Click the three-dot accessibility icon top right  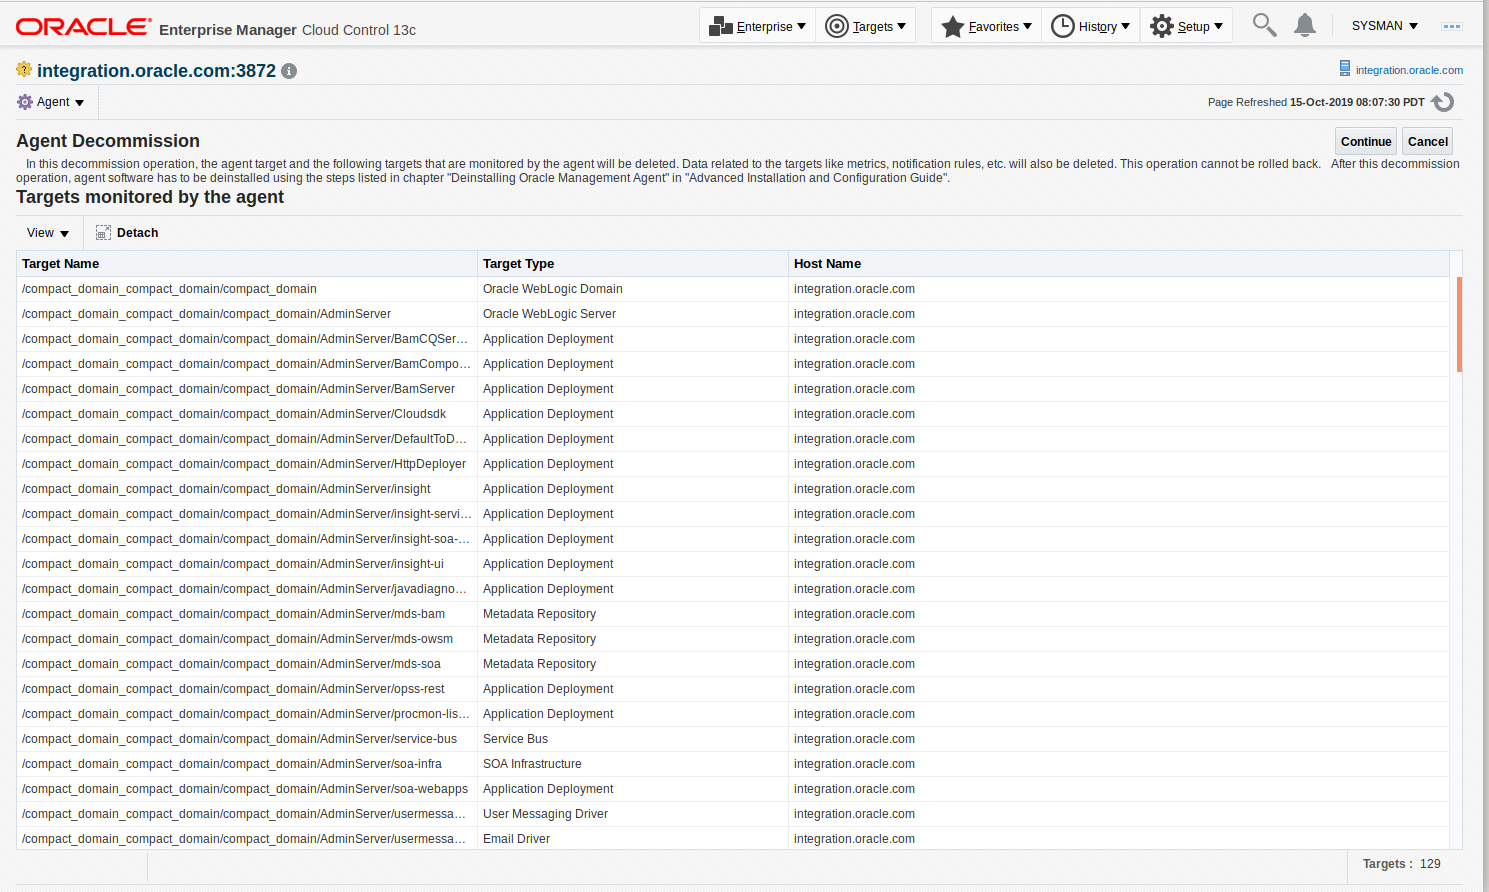(1451, 26)
